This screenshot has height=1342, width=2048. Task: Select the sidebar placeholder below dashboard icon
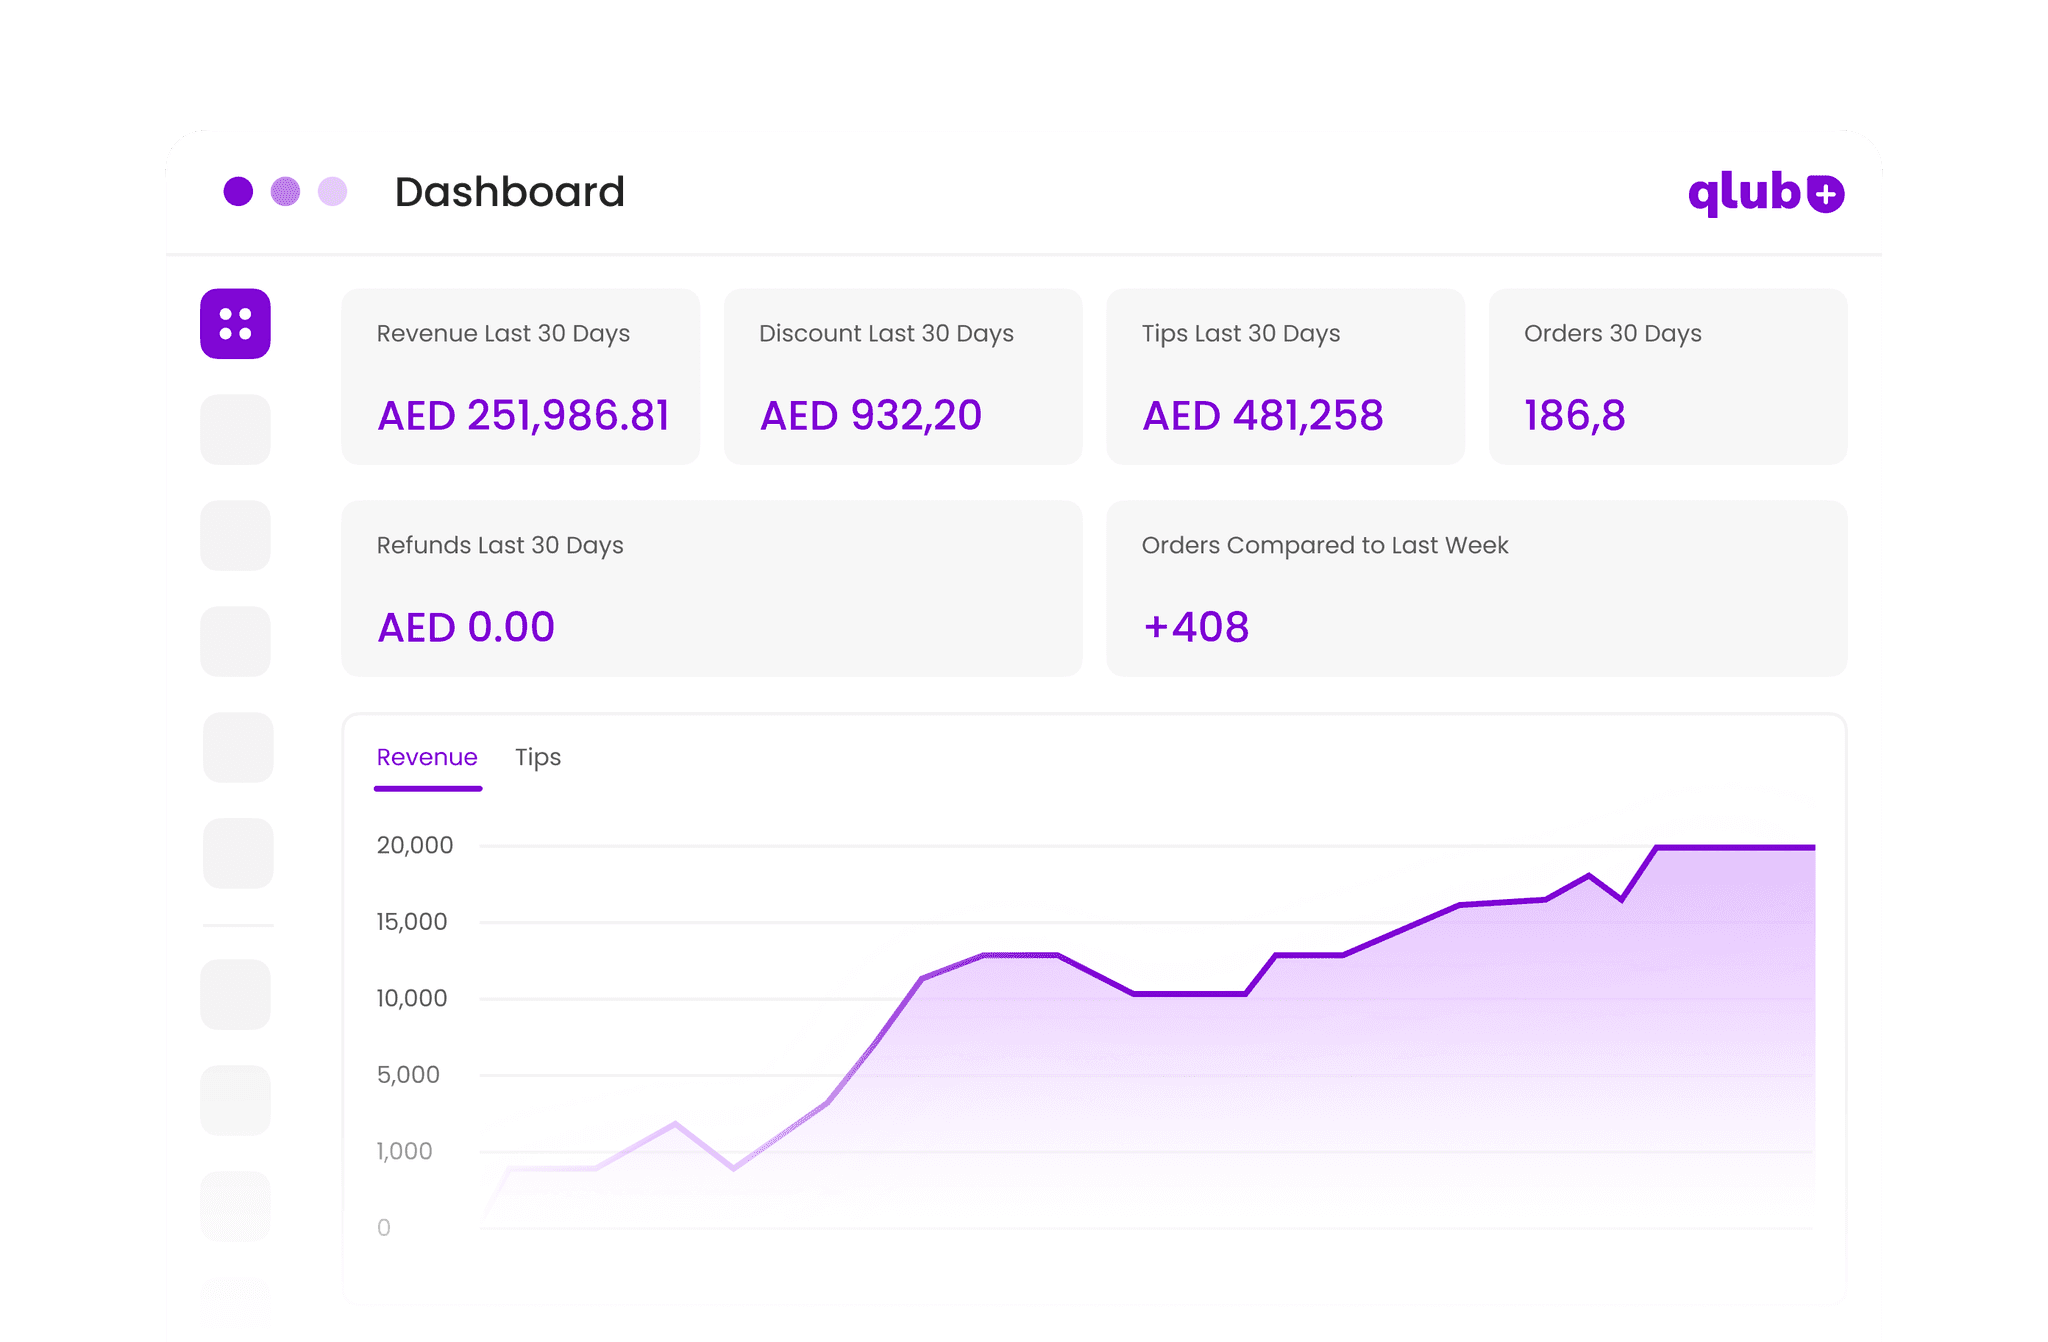point(235,429)
